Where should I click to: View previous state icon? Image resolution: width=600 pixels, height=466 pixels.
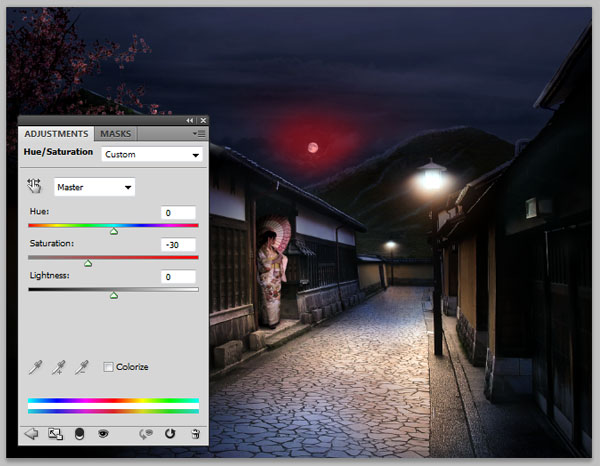tap(146, 434)
